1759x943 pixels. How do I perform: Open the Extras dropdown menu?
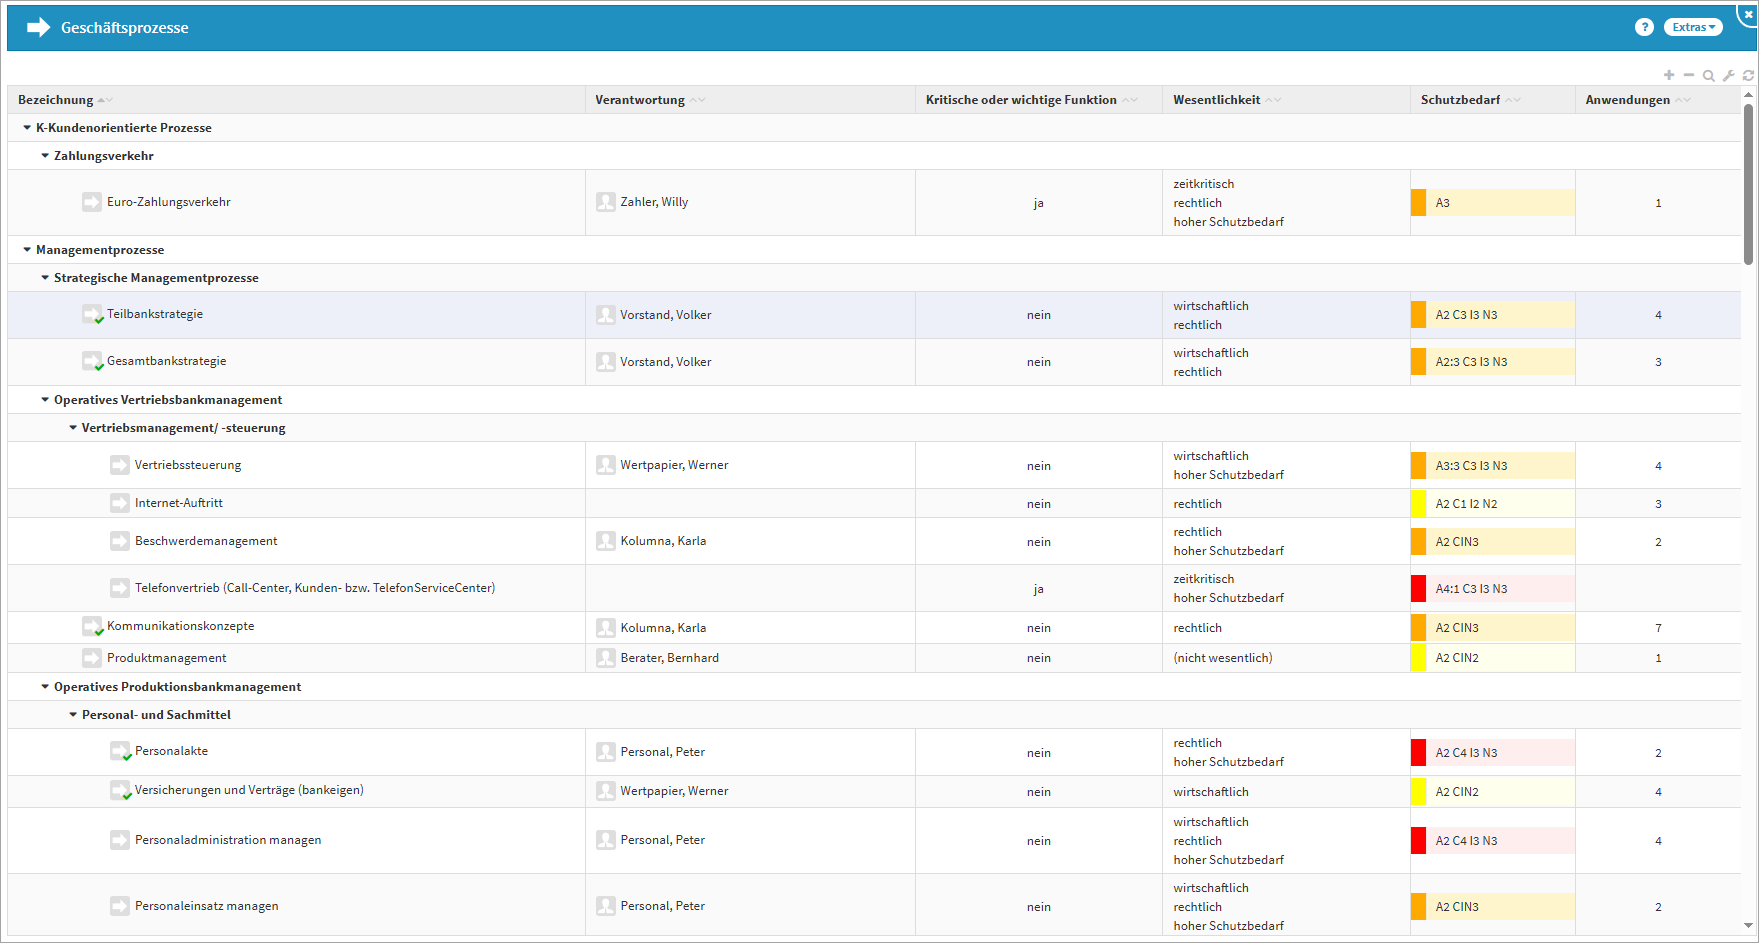coord(1693,27)
